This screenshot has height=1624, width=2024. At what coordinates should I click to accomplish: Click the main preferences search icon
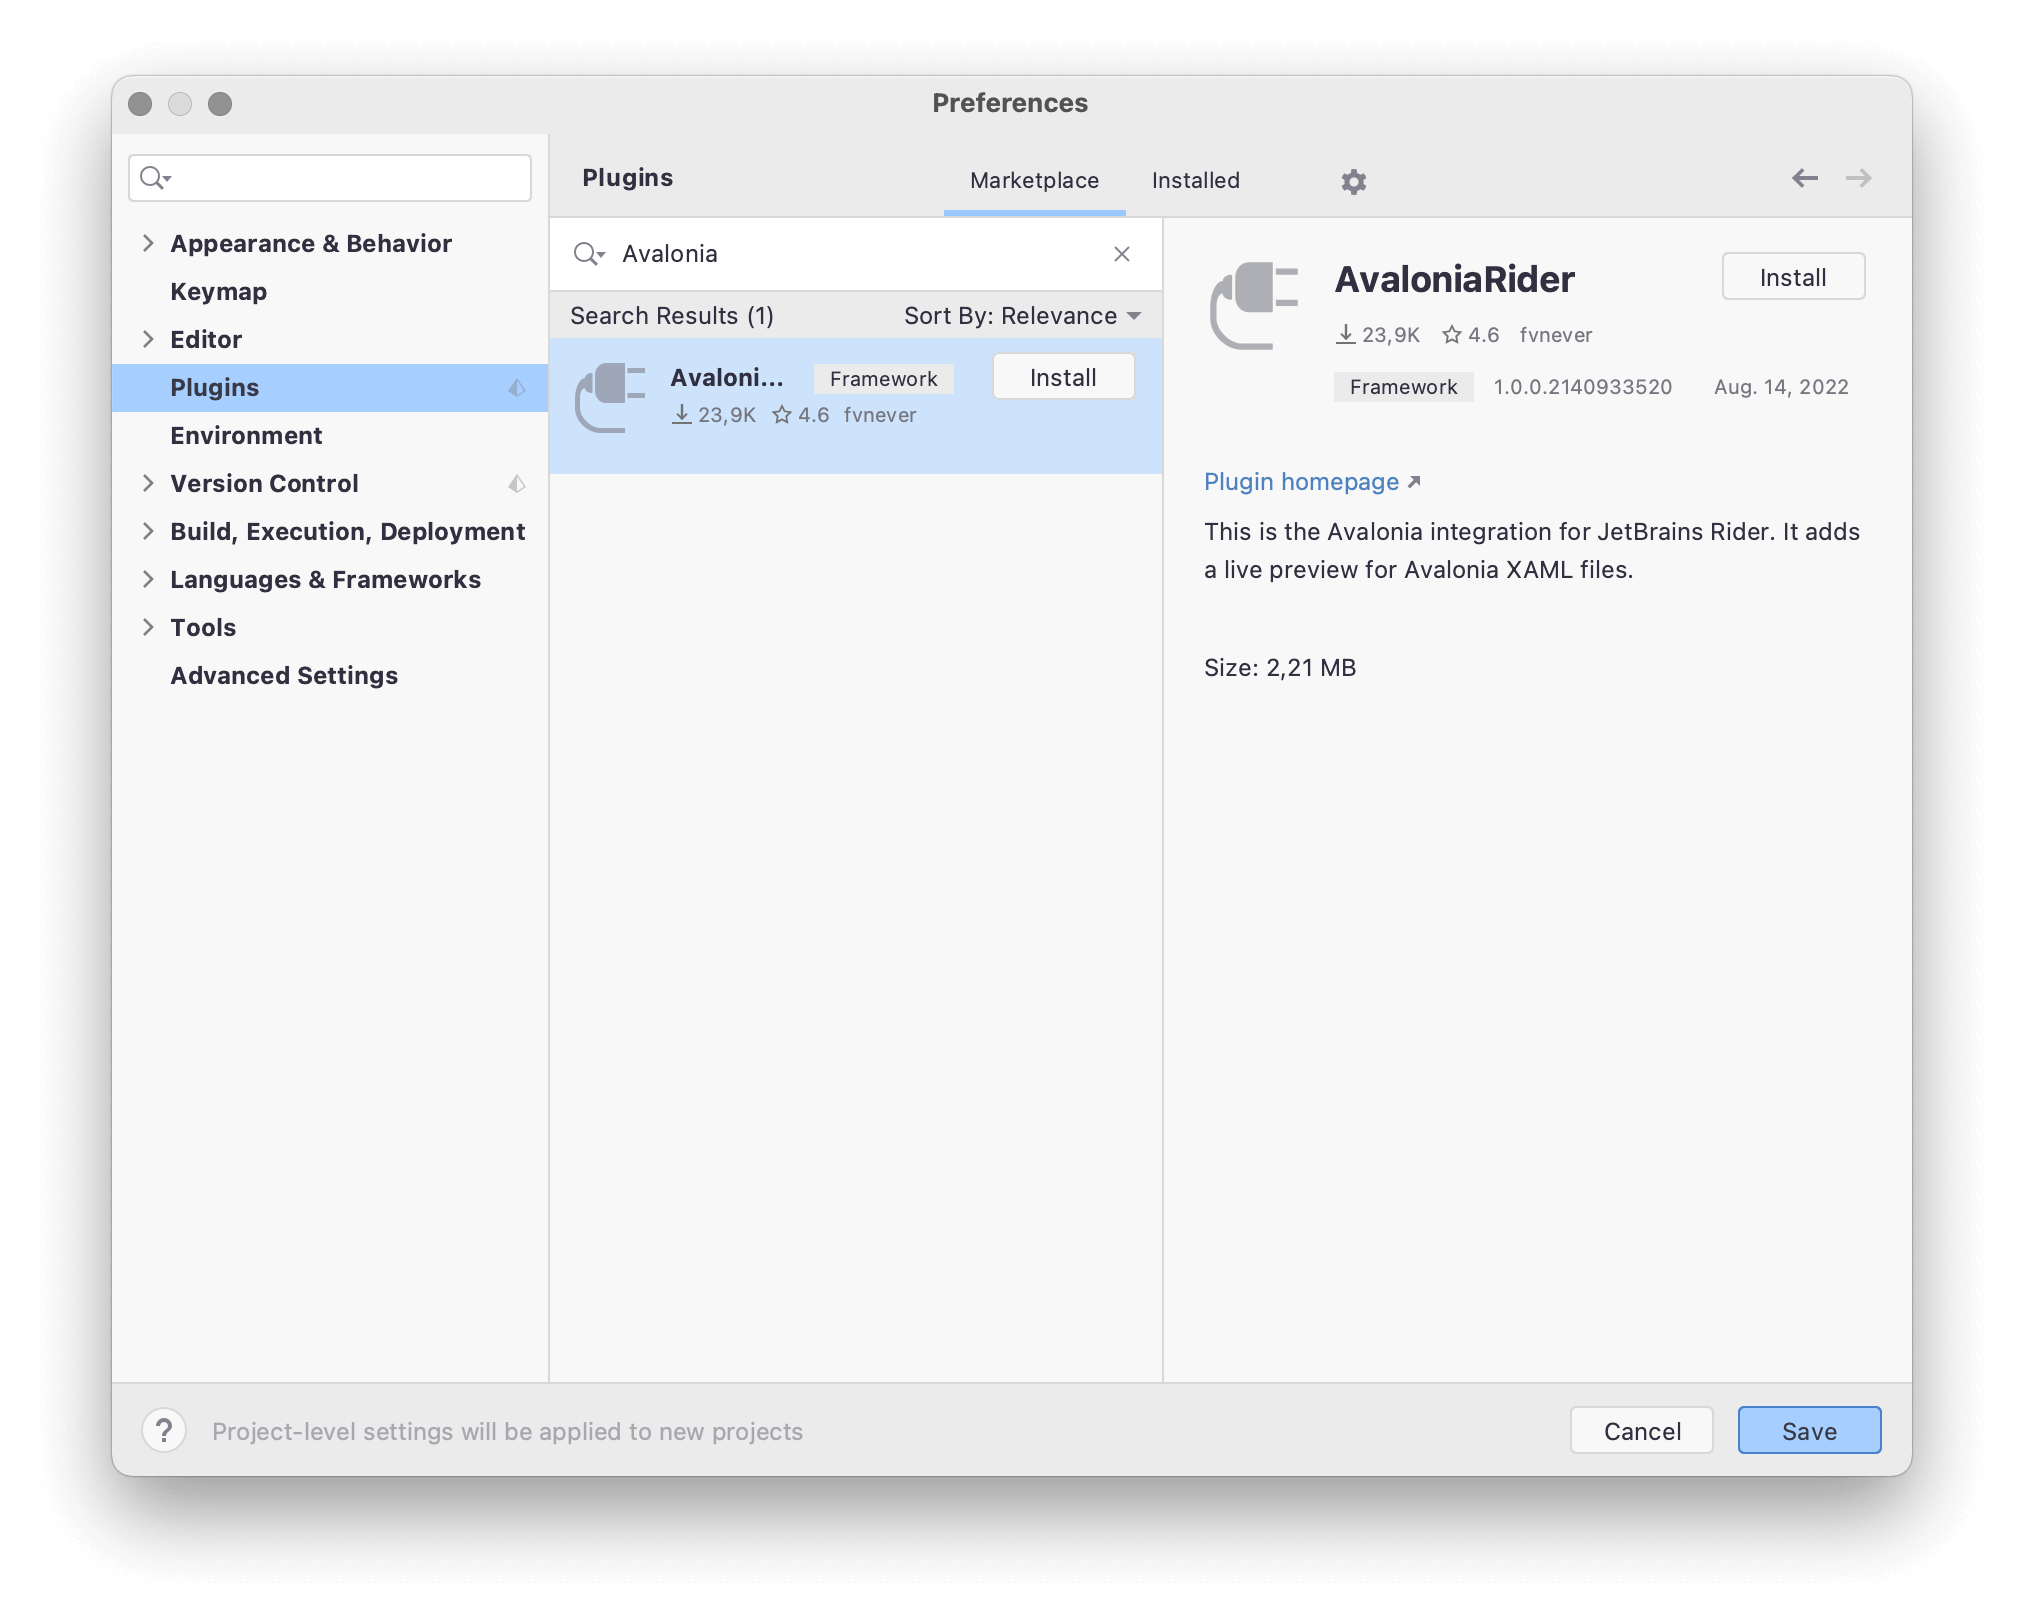click(152, 179)
